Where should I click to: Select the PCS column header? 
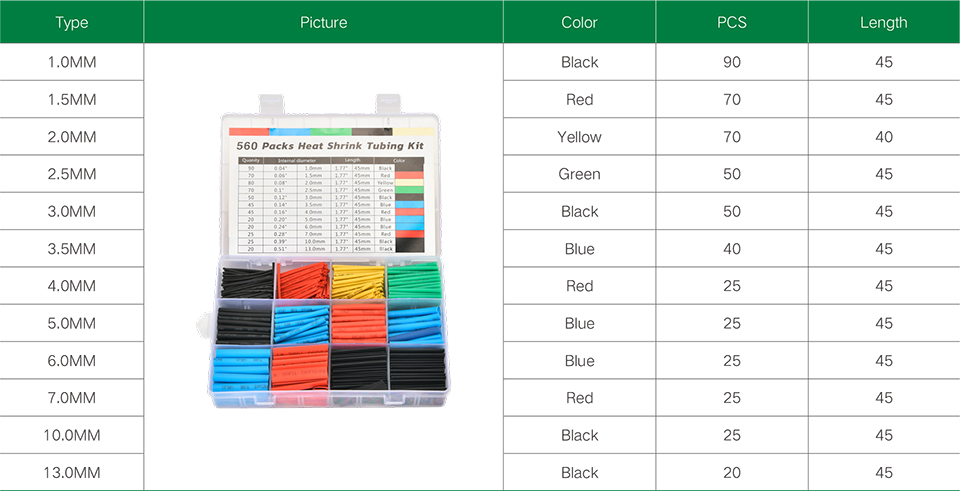pyautogui.click(x=731, y=22)
